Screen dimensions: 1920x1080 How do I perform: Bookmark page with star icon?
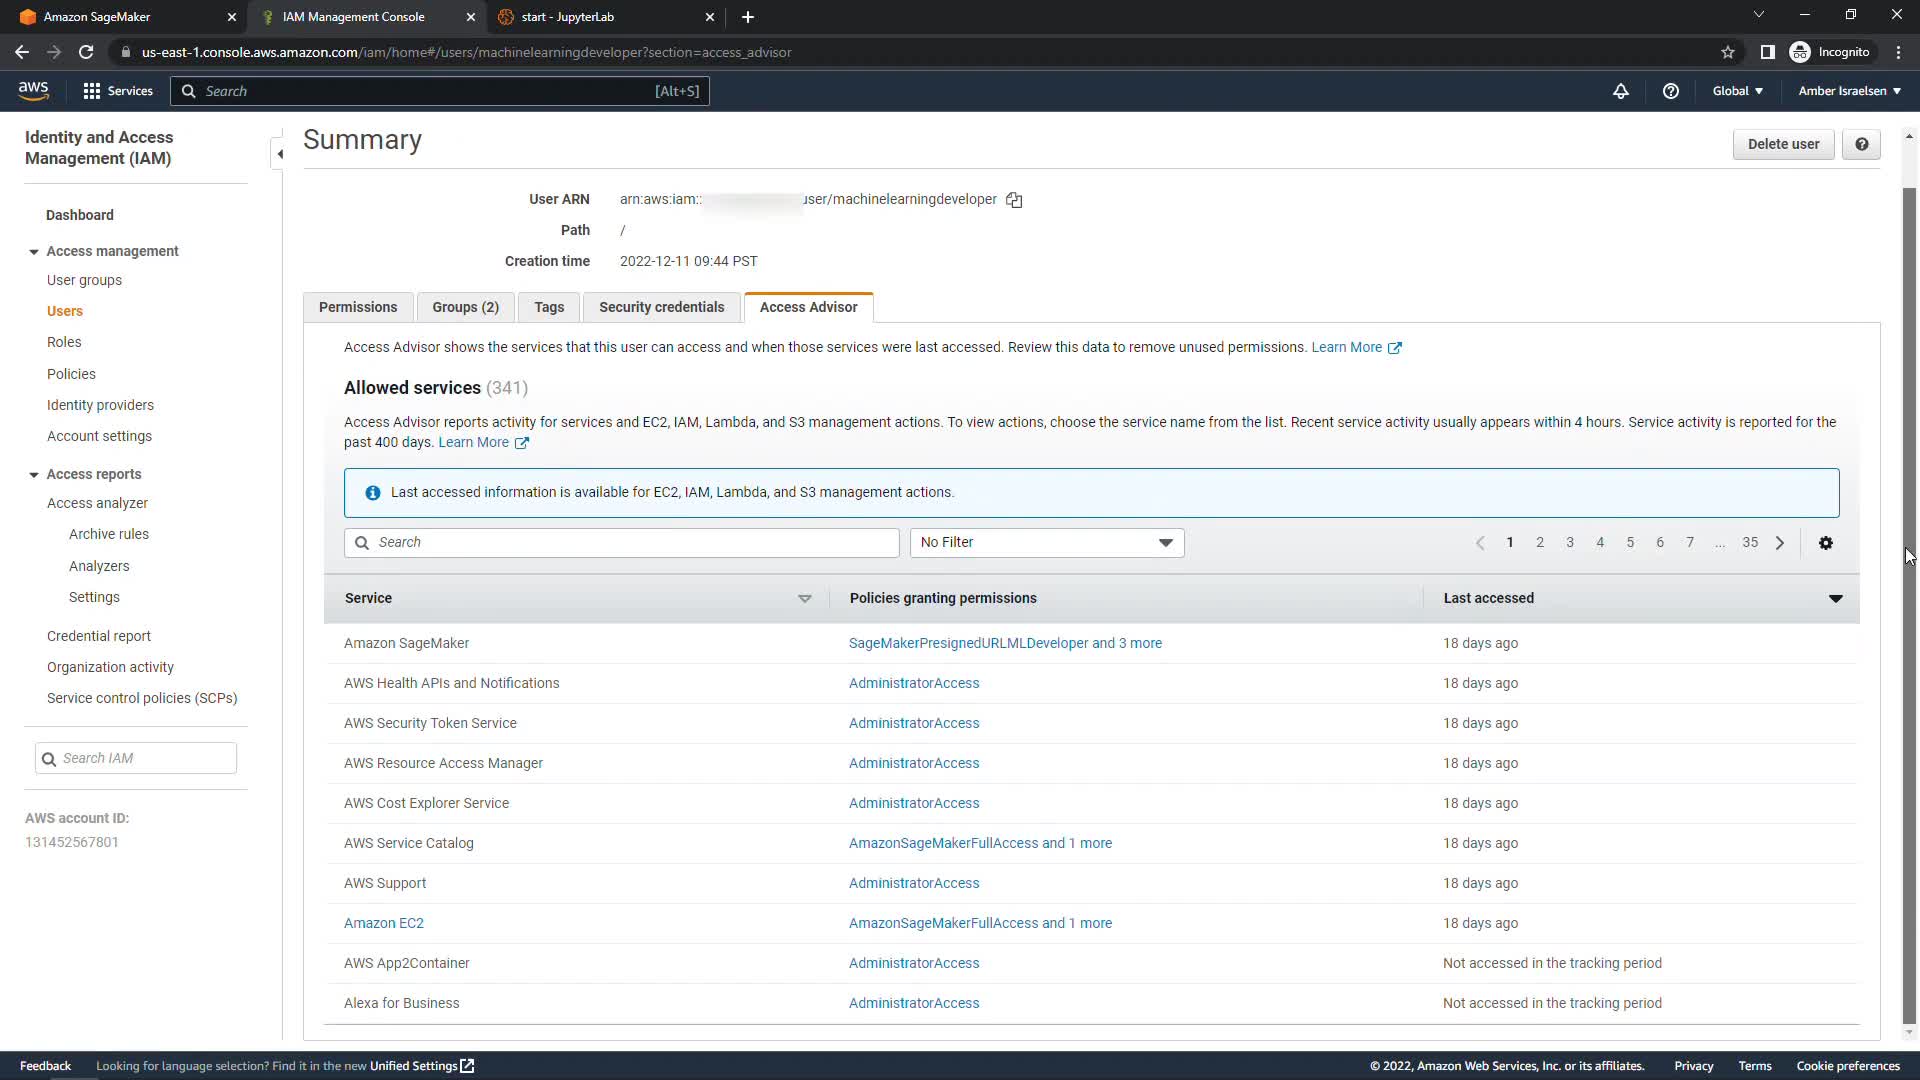tap(1727, 52)
